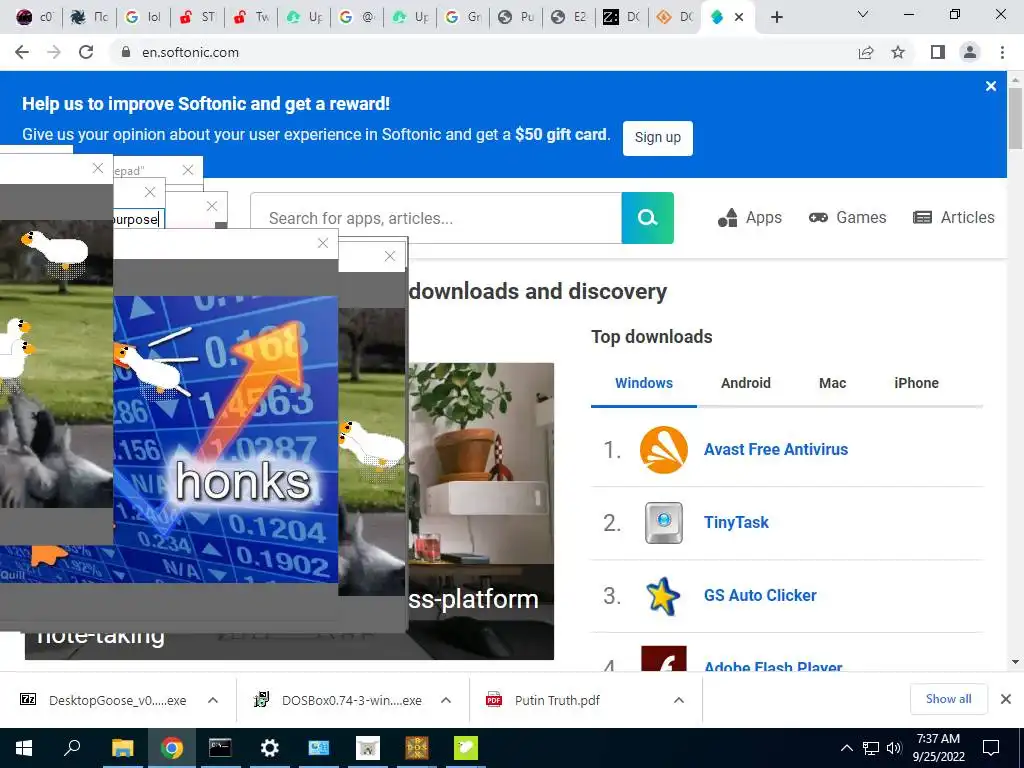Focus the Softonic search field
The width and height of the screenshot is (1024, 768).
(436, 218)
